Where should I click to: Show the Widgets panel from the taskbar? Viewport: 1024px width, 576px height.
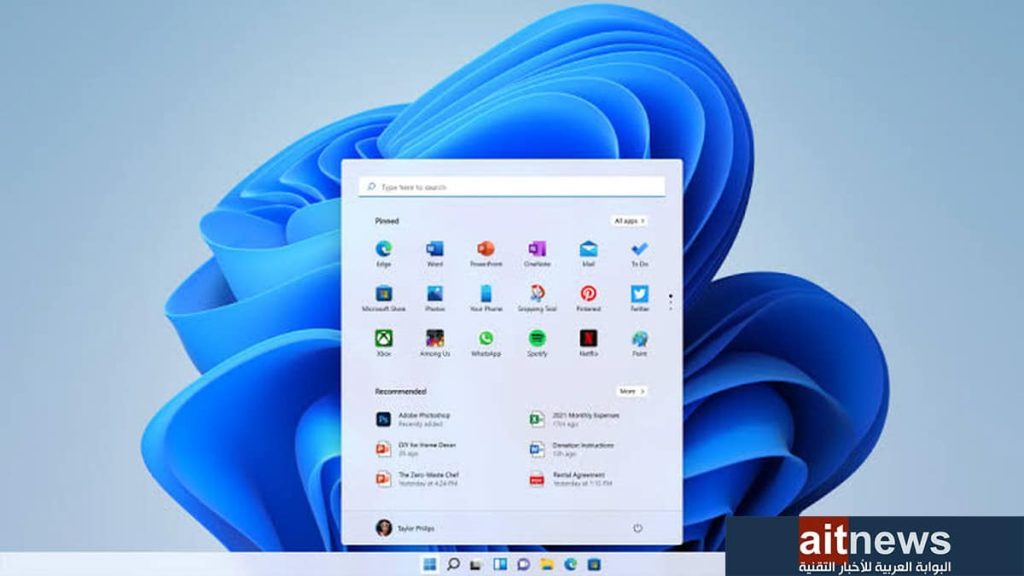500,564
